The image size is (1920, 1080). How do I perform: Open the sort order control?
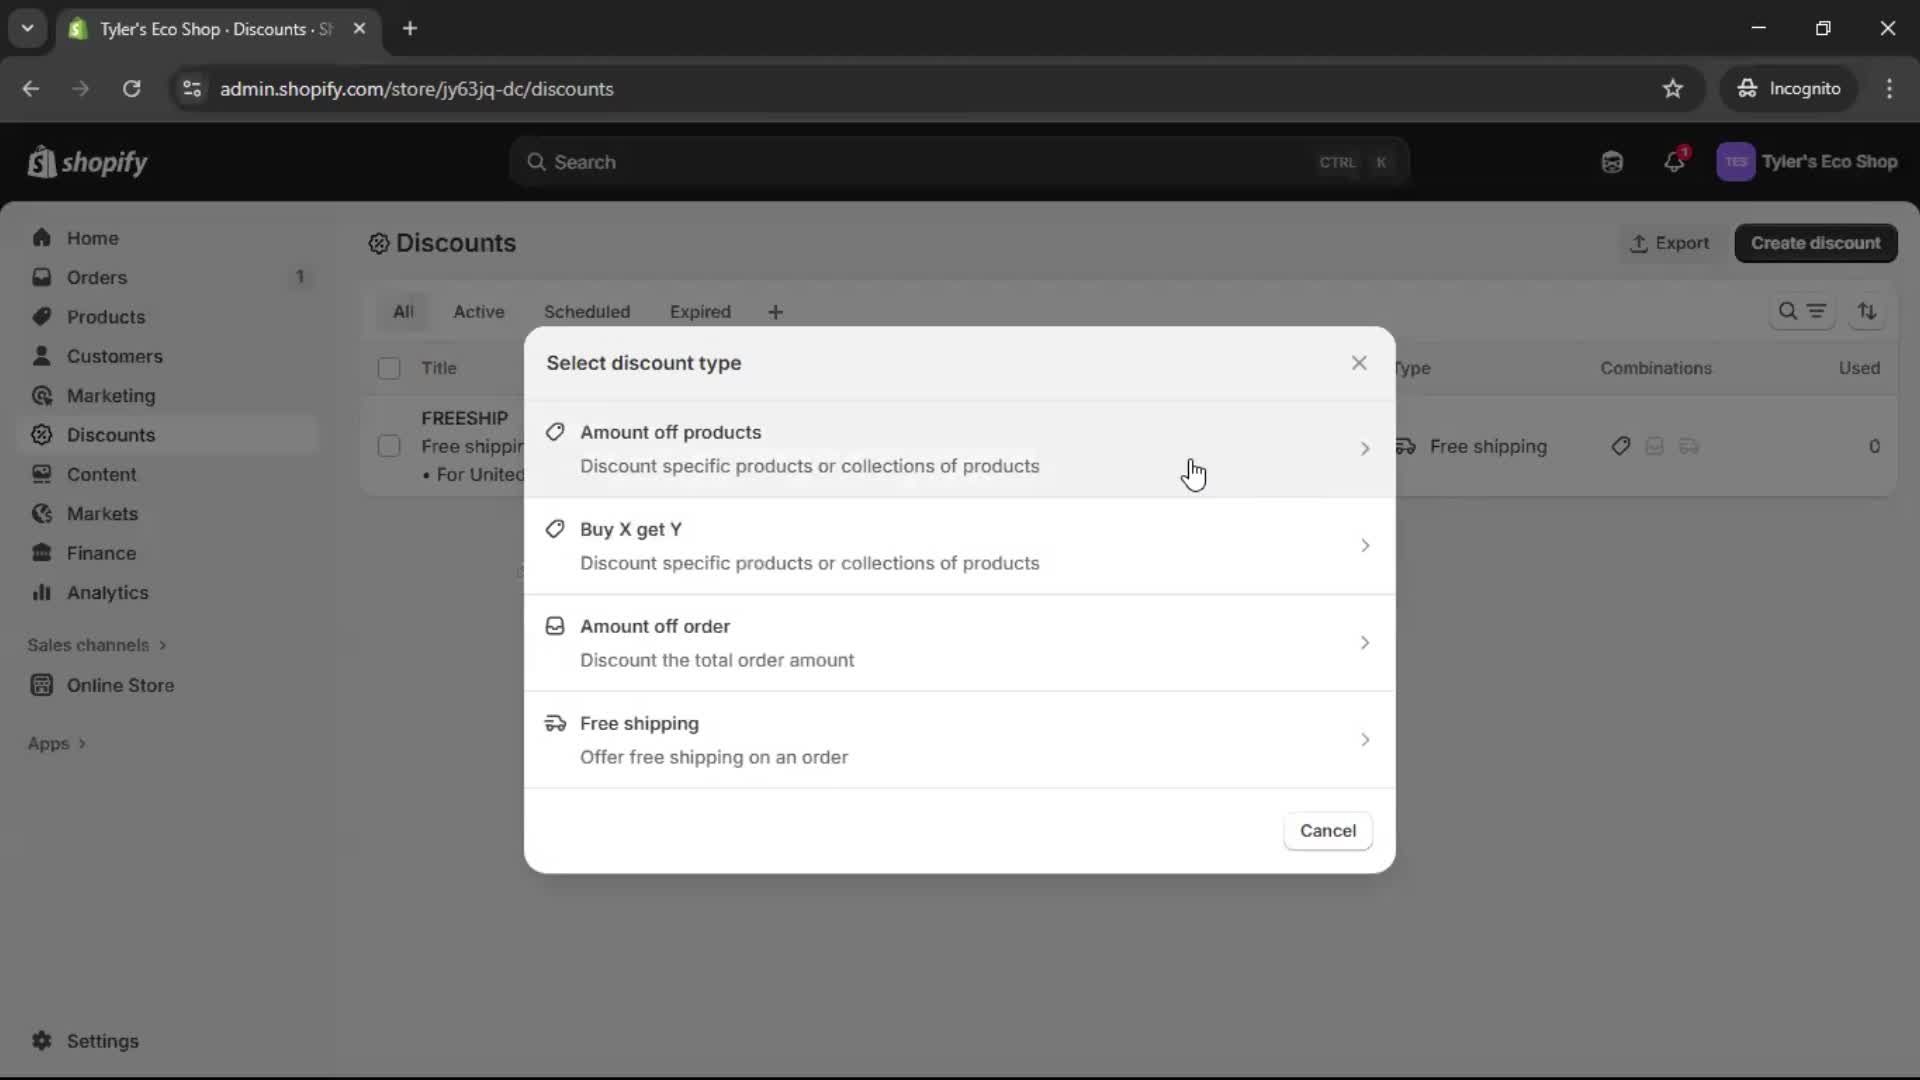click(x=1868, y=311)
